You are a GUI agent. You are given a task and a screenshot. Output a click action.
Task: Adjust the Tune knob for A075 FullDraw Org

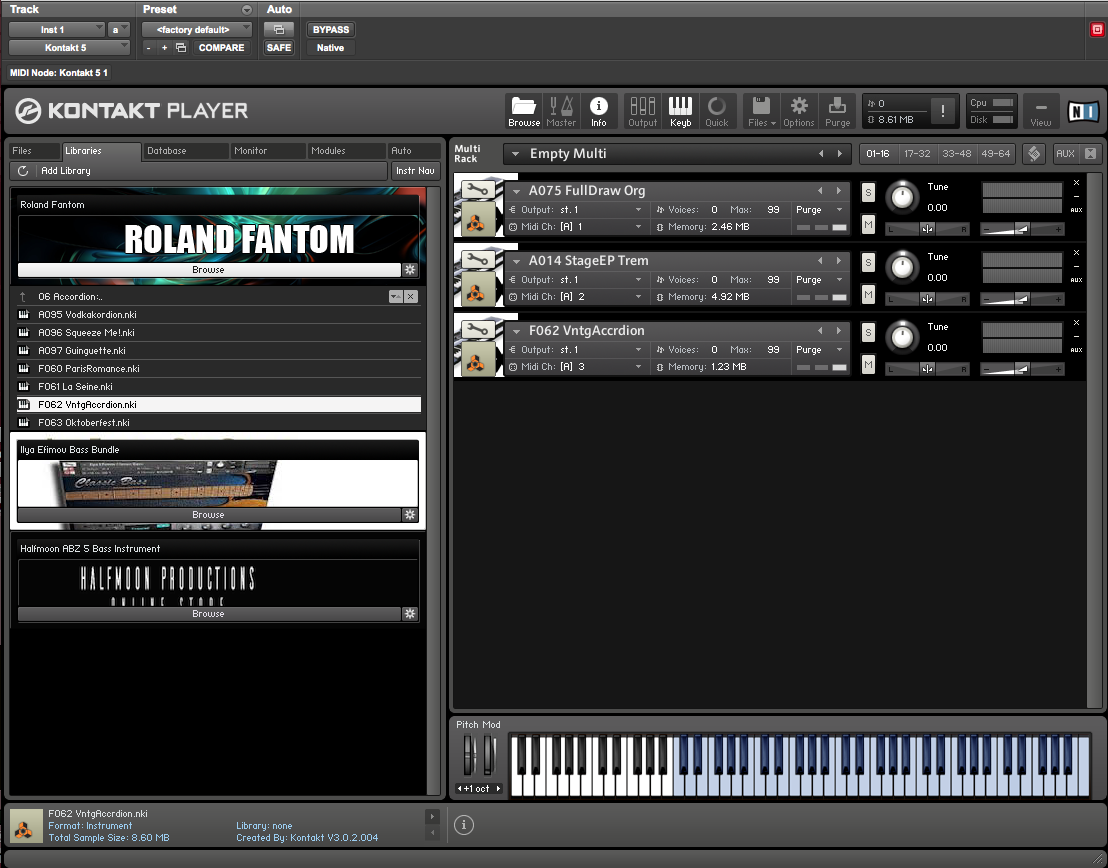pos(902,197)
